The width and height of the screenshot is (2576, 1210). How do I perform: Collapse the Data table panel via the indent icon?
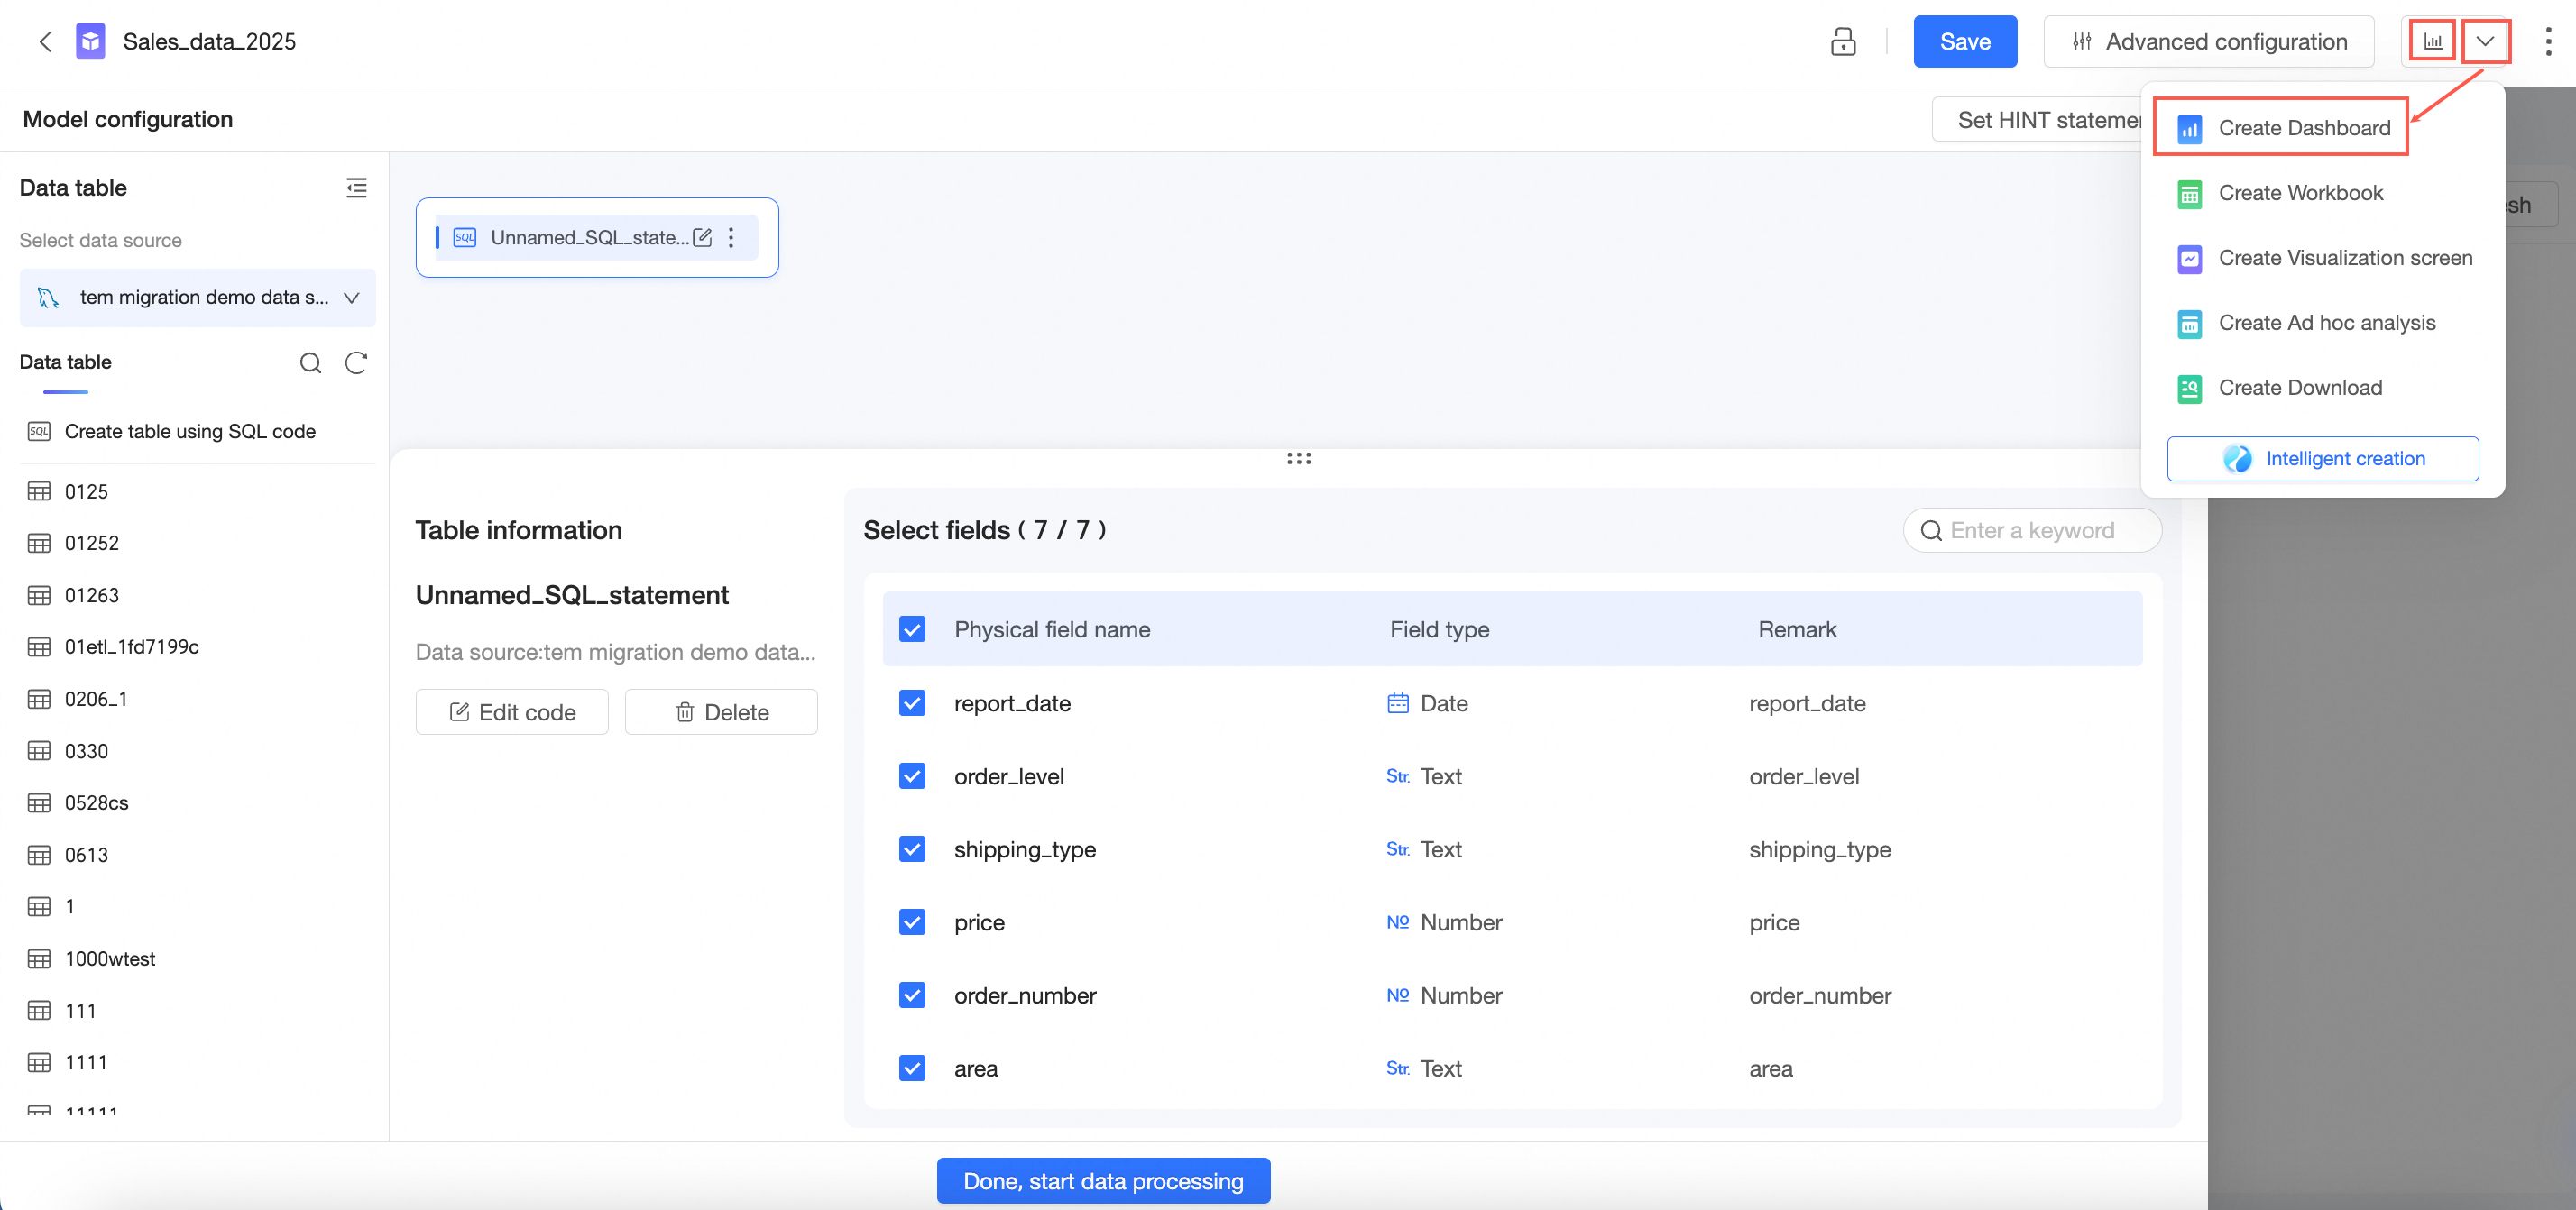[x=356, y=188]
